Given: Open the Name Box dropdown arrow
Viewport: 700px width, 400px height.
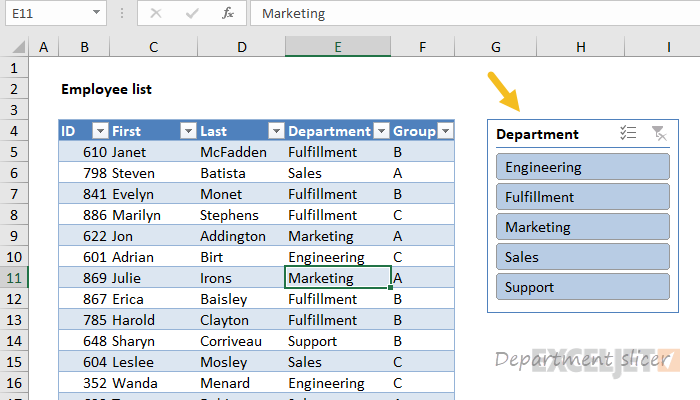Looking at the screenshot, I should point(96,13).
